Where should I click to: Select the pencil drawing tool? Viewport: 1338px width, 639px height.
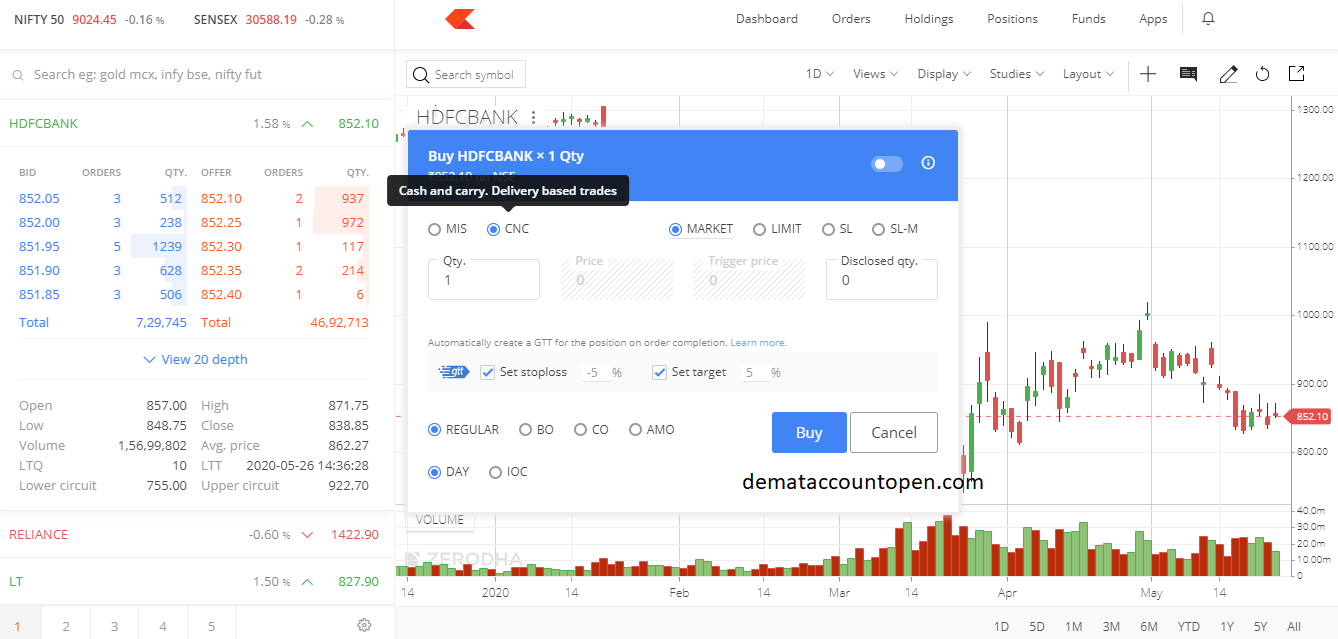1228,74
